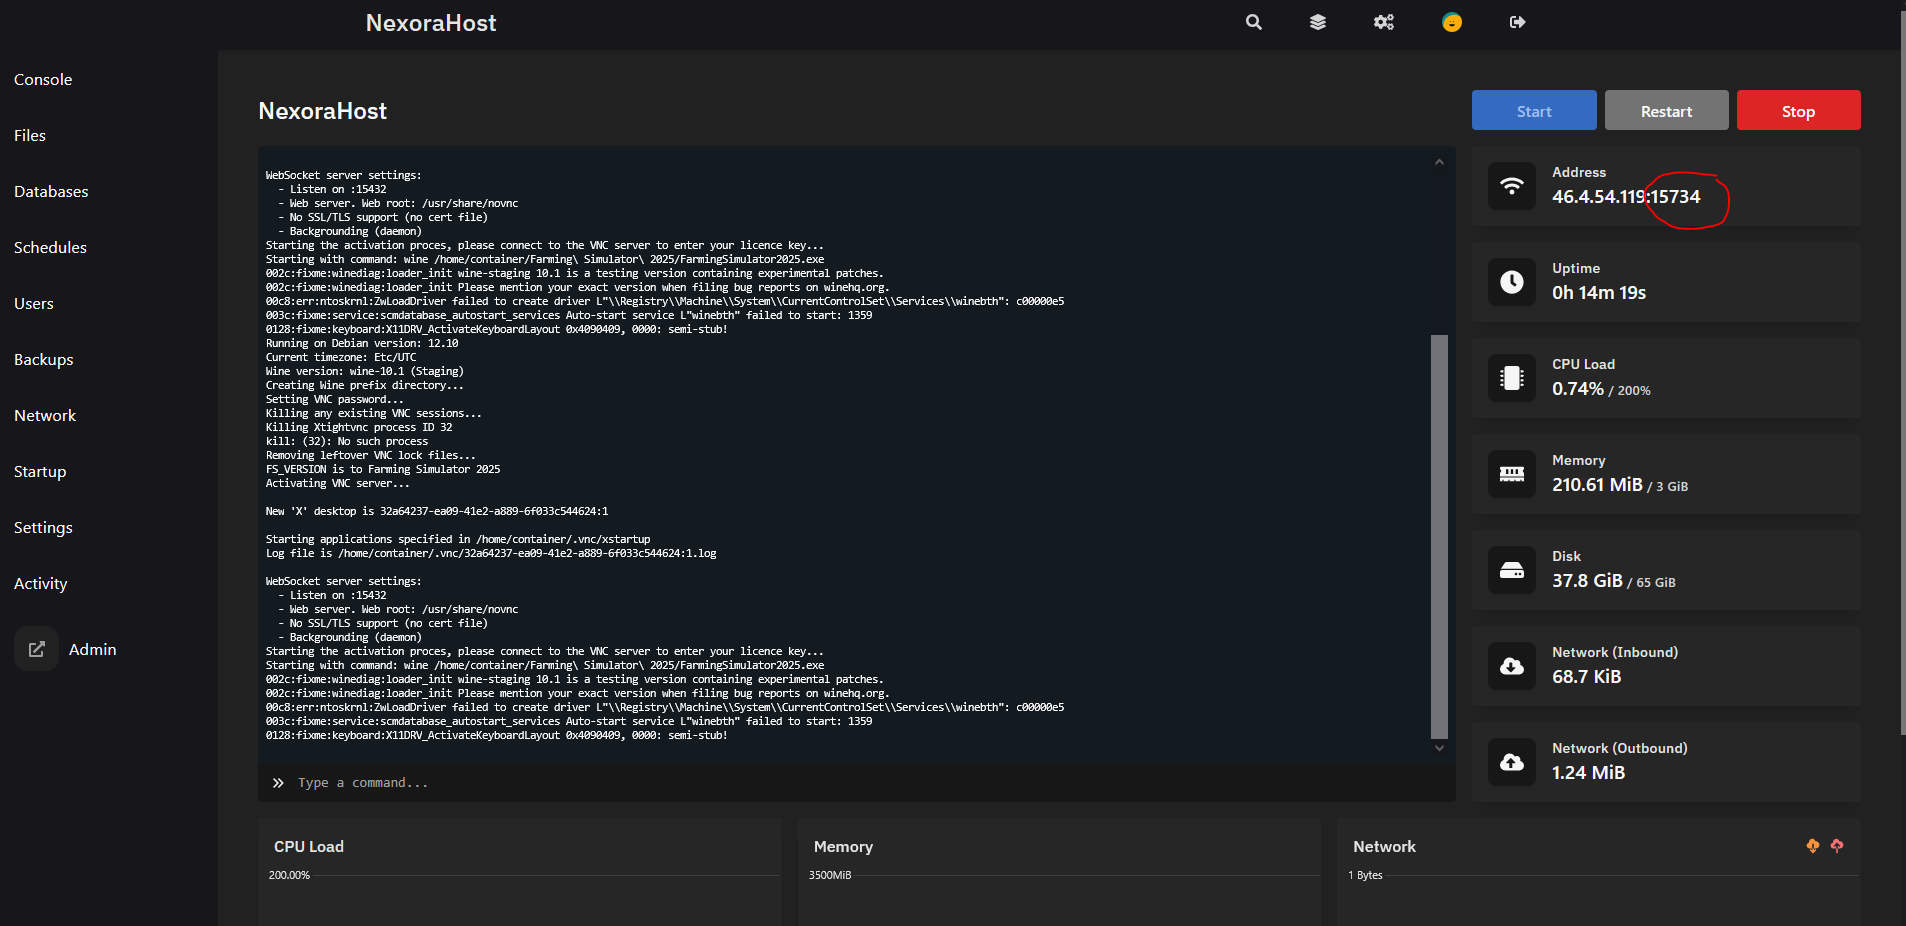Click the console scroll down arrow

[1439, 748]
